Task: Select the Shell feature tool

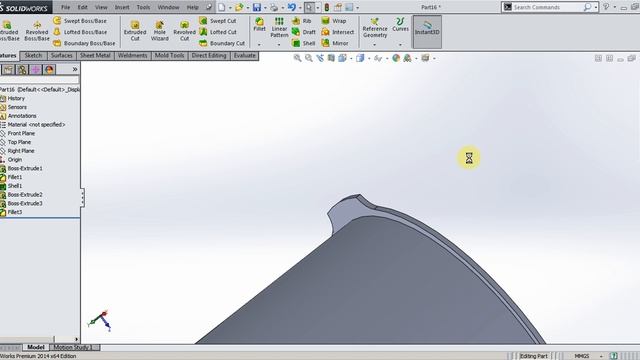Action: pos(304,43)
